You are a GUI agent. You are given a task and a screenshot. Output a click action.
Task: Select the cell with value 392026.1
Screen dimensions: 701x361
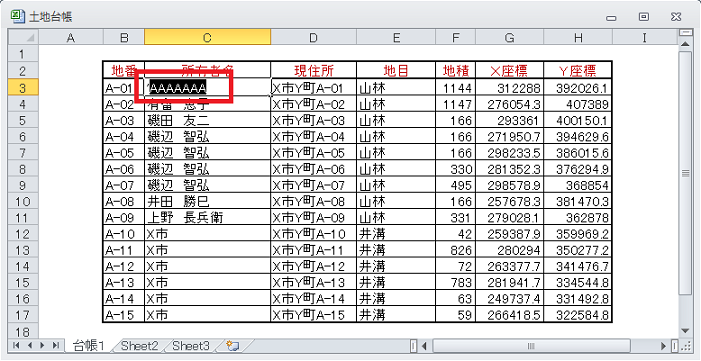pos(578,88)
